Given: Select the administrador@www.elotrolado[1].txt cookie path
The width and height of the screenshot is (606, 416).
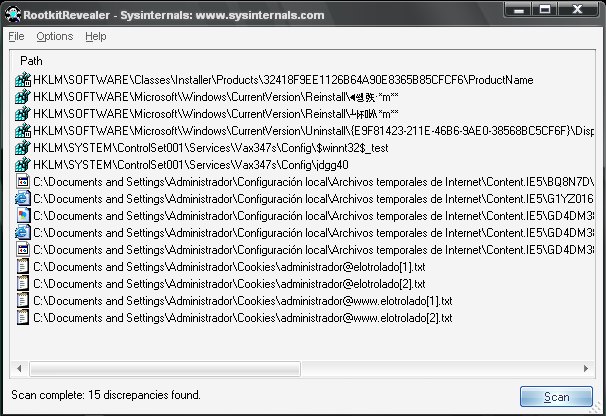Looking at the screenshot, I should pos(243,301).
